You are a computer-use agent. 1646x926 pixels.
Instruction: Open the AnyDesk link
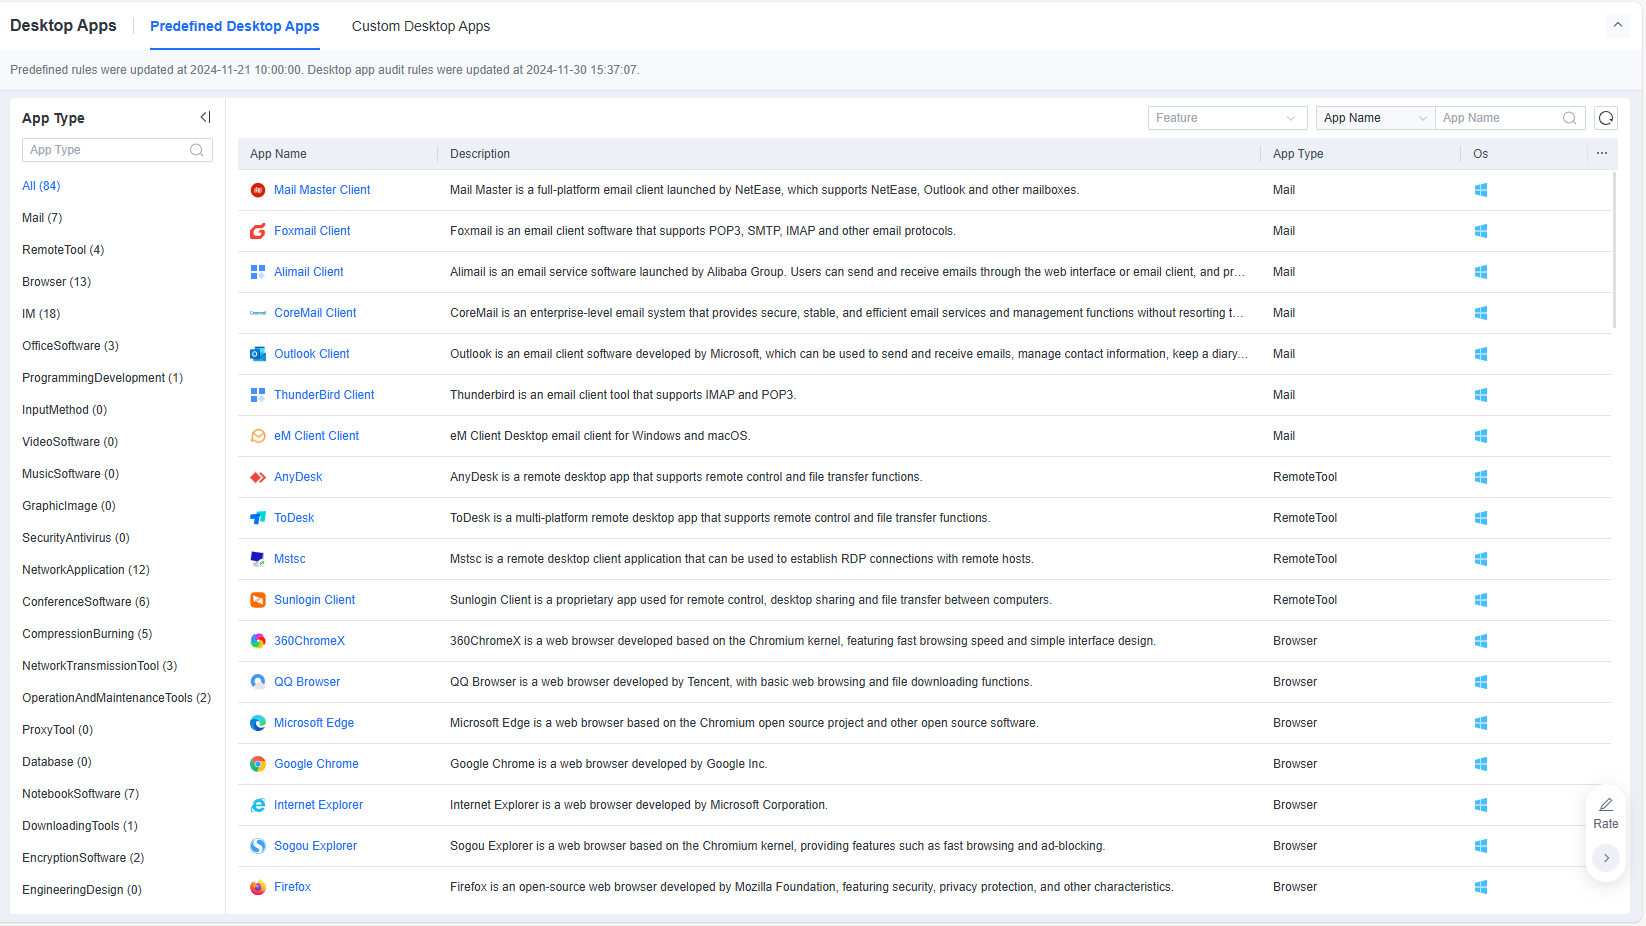298,477
